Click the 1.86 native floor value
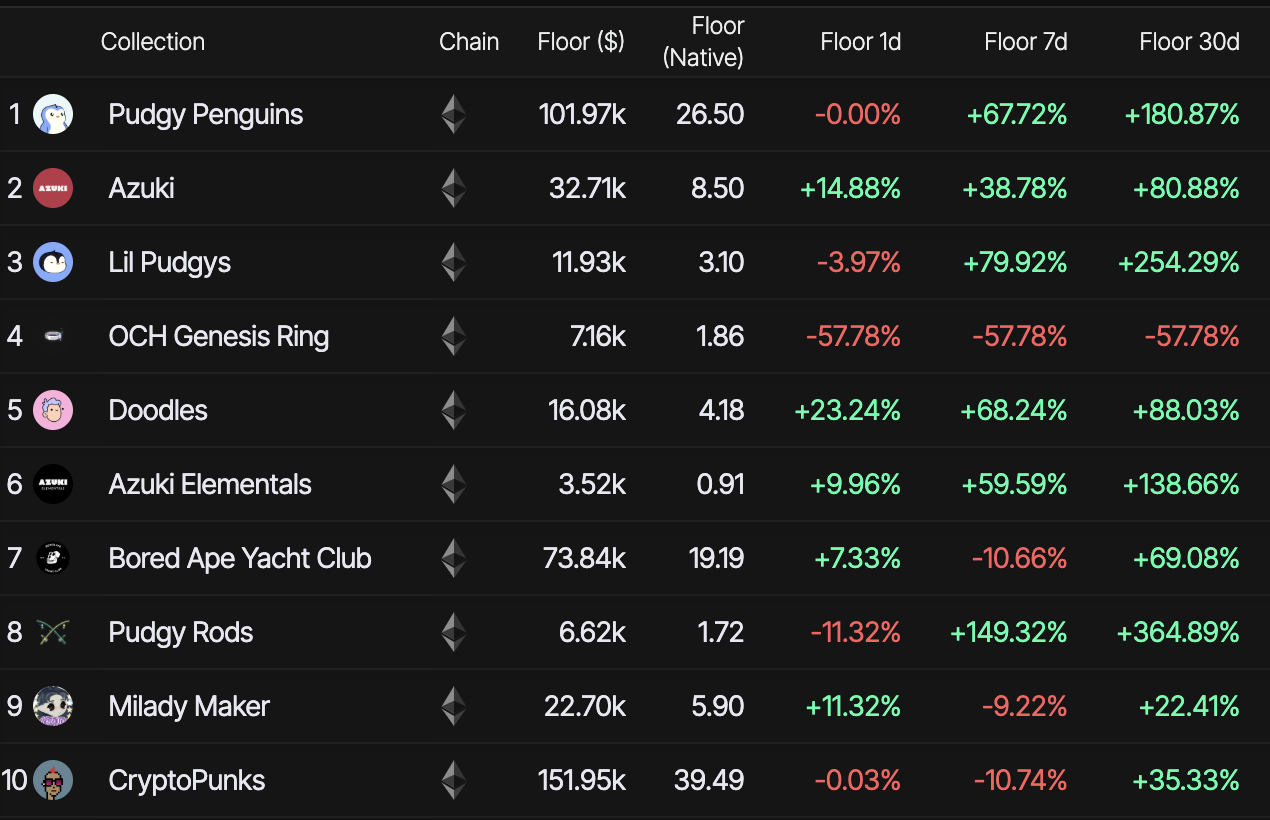Image resolution: width=1270 pixels, height=820 pixels. pos(719,336)
